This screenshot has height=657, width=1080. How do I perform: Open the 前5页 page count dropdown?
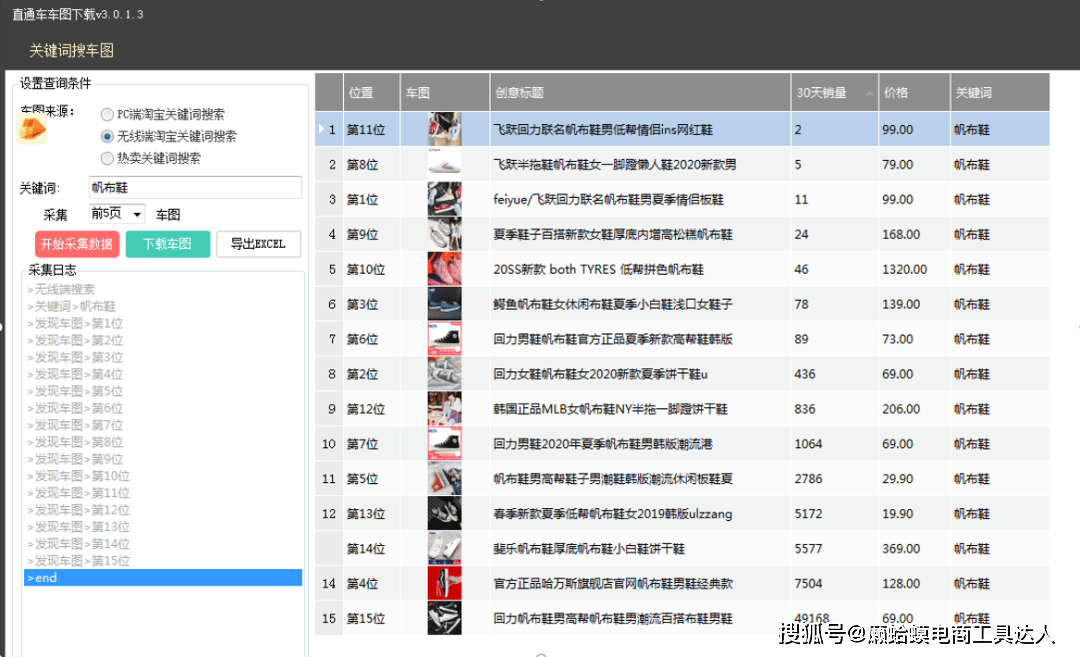(116, 214)
